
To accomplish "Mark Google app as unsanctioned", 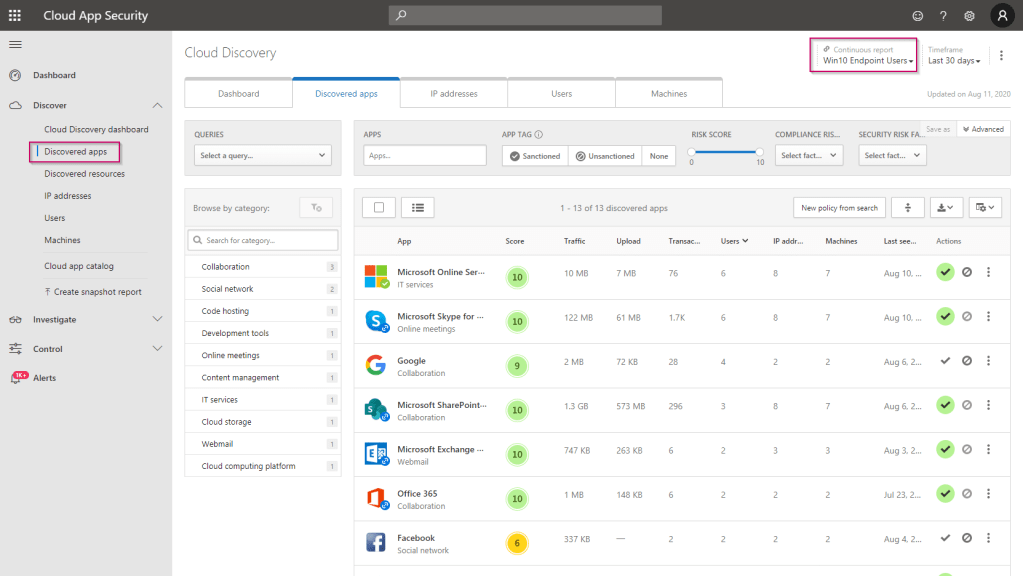I will pos(967,361).
